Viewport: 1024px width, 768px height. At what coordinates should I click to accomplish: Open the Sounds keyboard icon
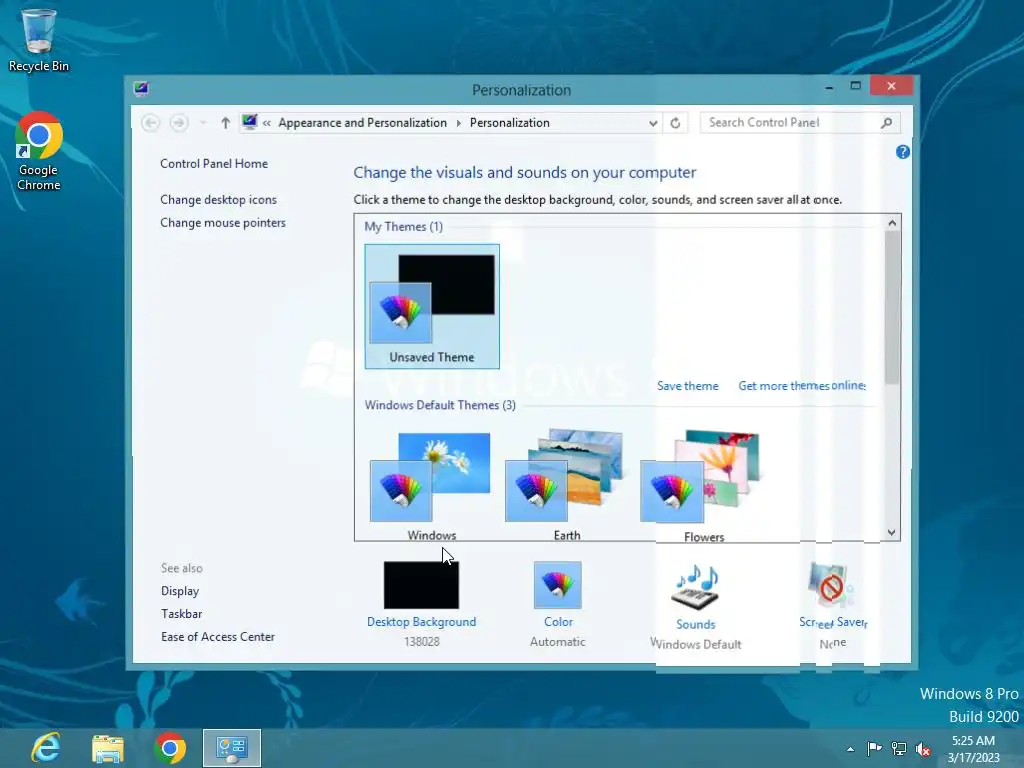coord(696,588)
